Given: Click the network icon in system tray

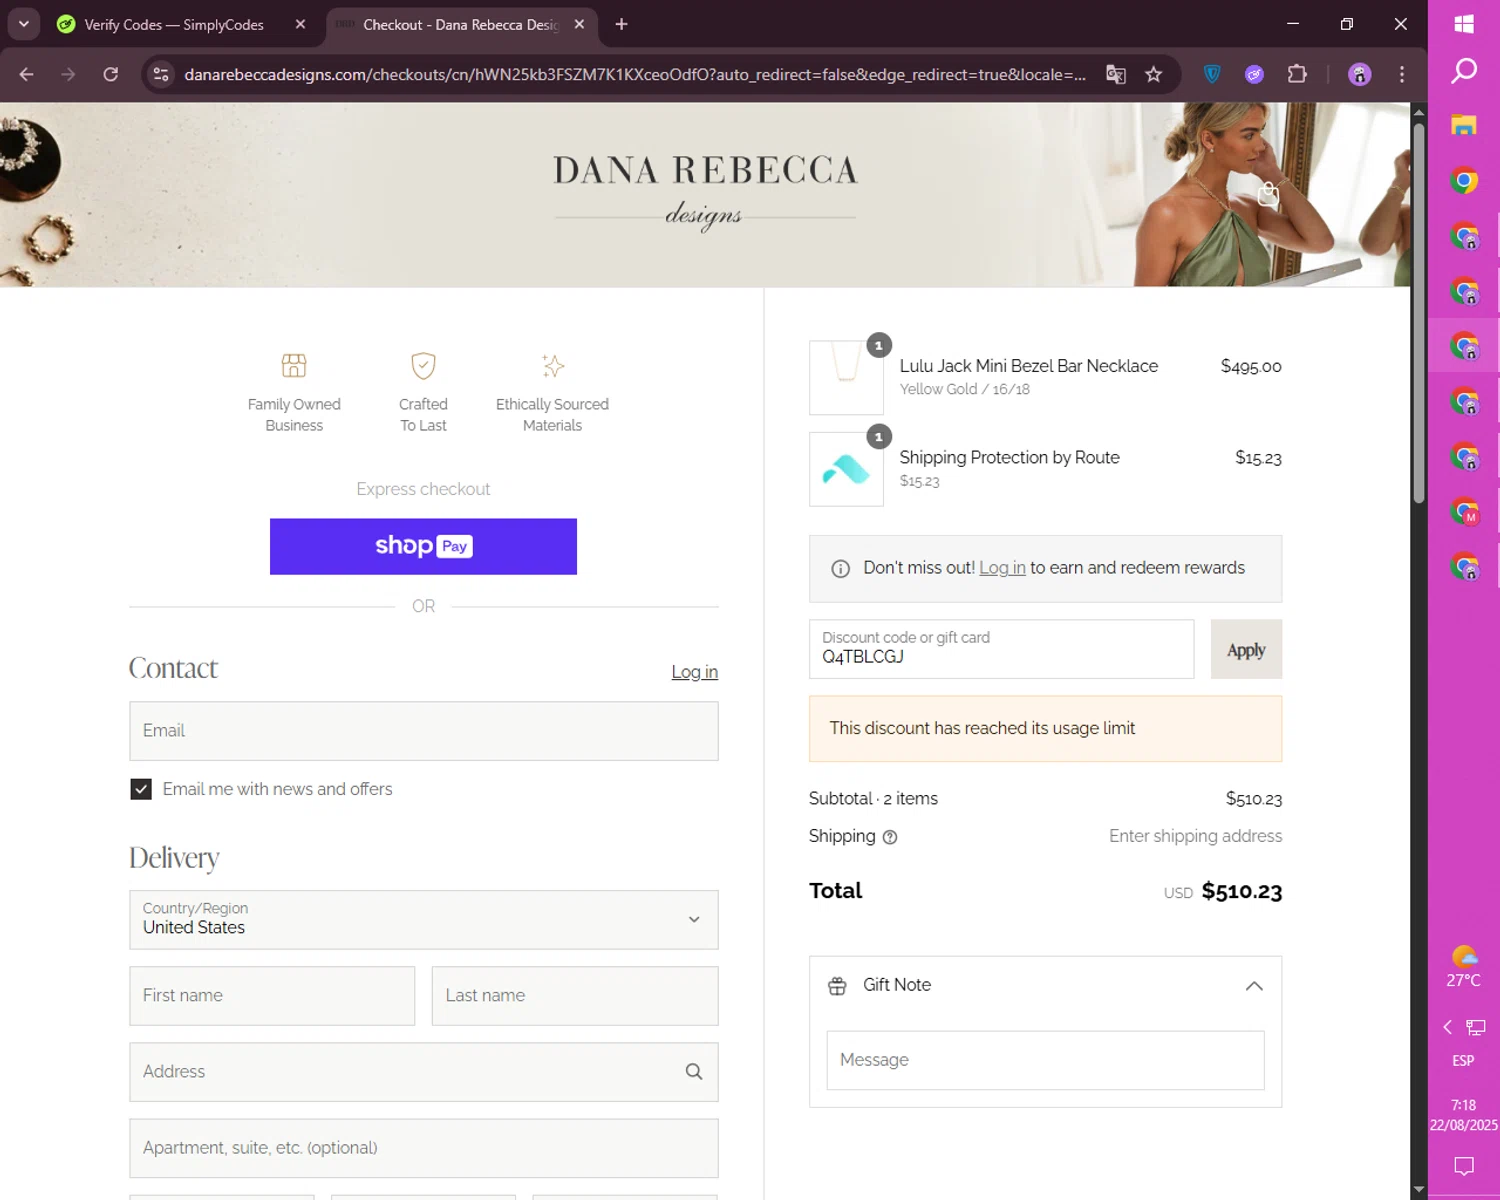Looking at the screenshot, I should [1476, 1027].
